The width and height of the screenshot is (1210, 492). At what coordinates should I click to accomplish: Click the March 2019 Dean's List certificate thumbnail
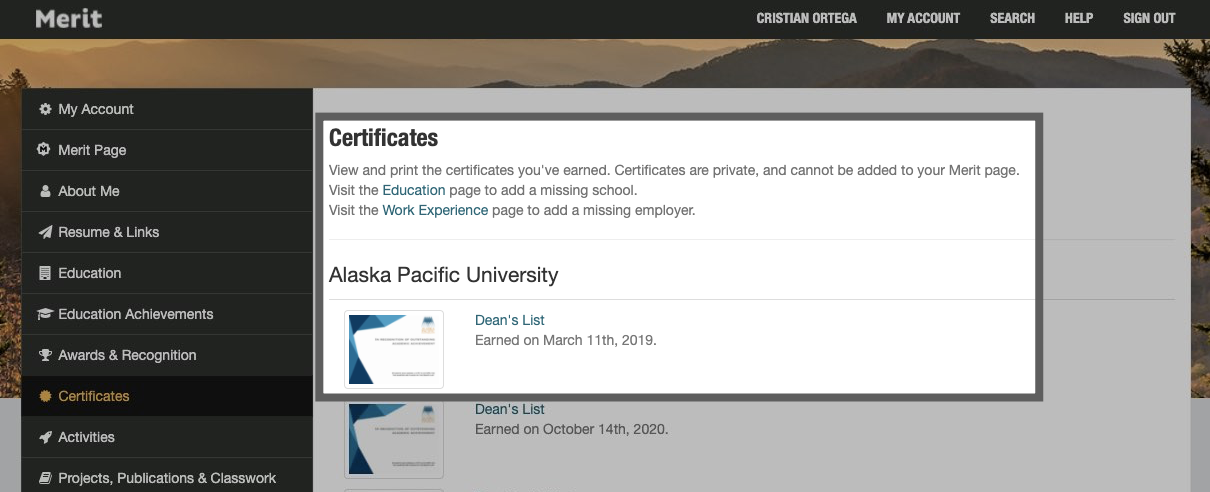pyautogui.click(x=394, y=349)
